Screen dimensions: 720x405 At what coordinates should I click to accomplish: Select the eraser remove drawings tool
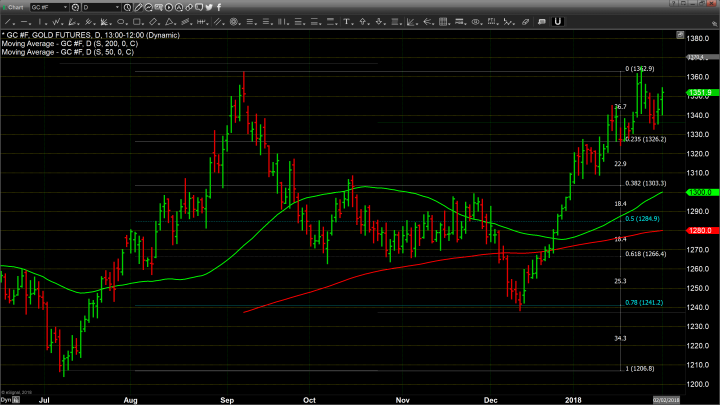click(x=525, y=22)
